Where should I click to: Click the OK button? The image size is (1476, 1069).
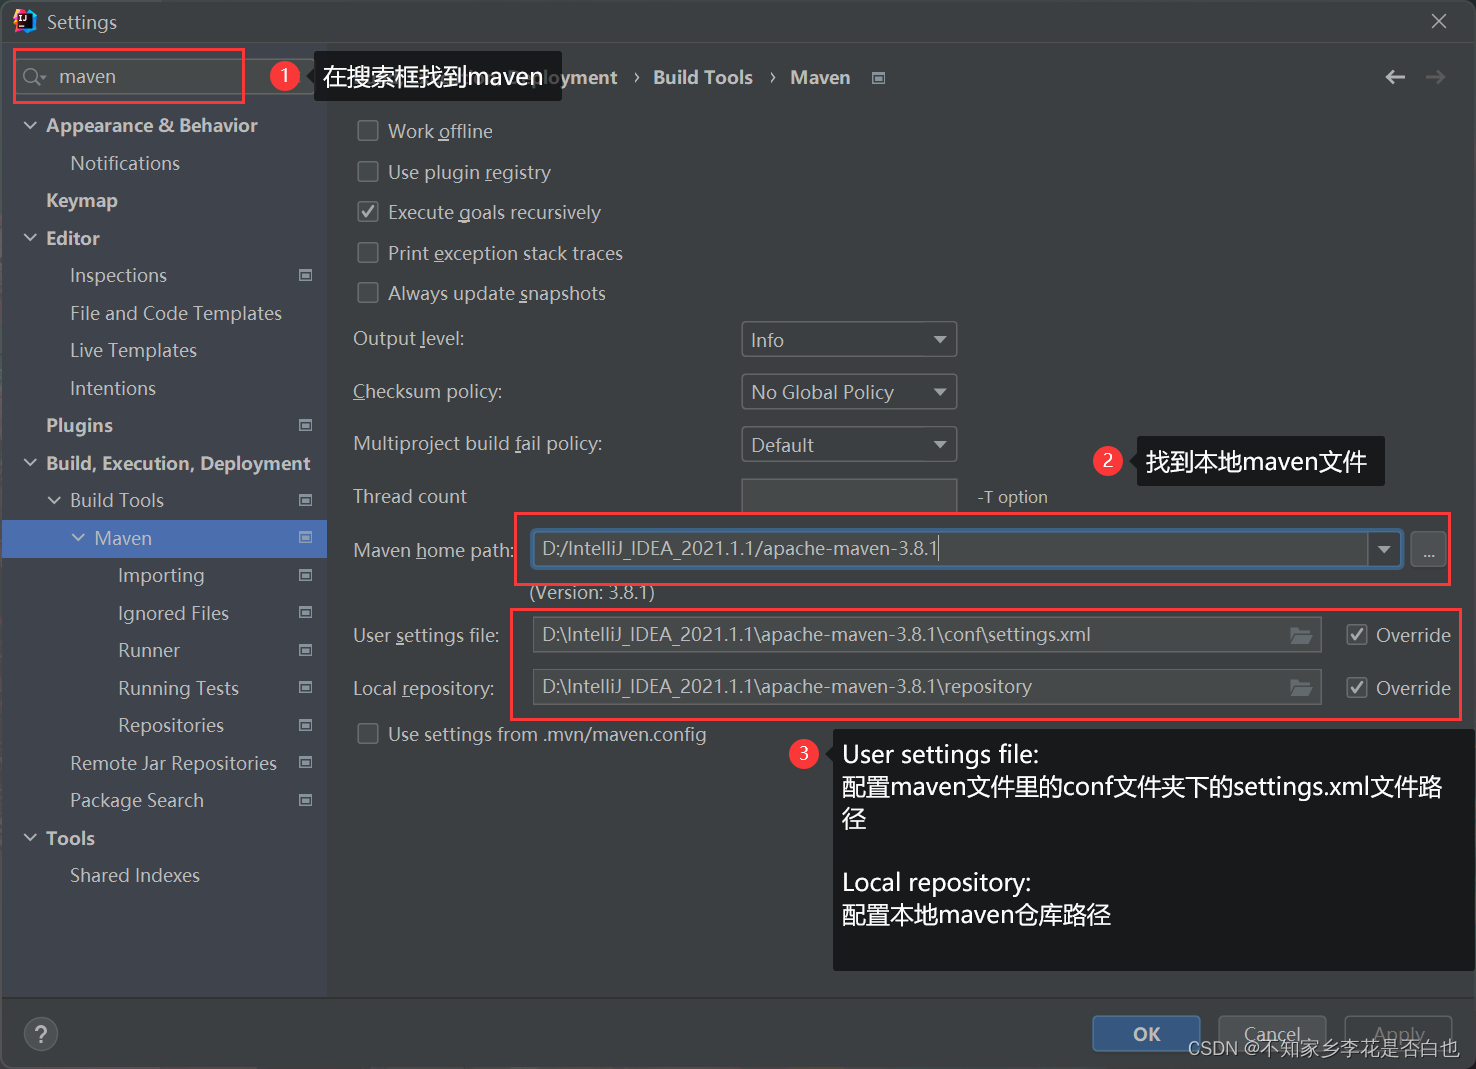coord(1145,1034)
